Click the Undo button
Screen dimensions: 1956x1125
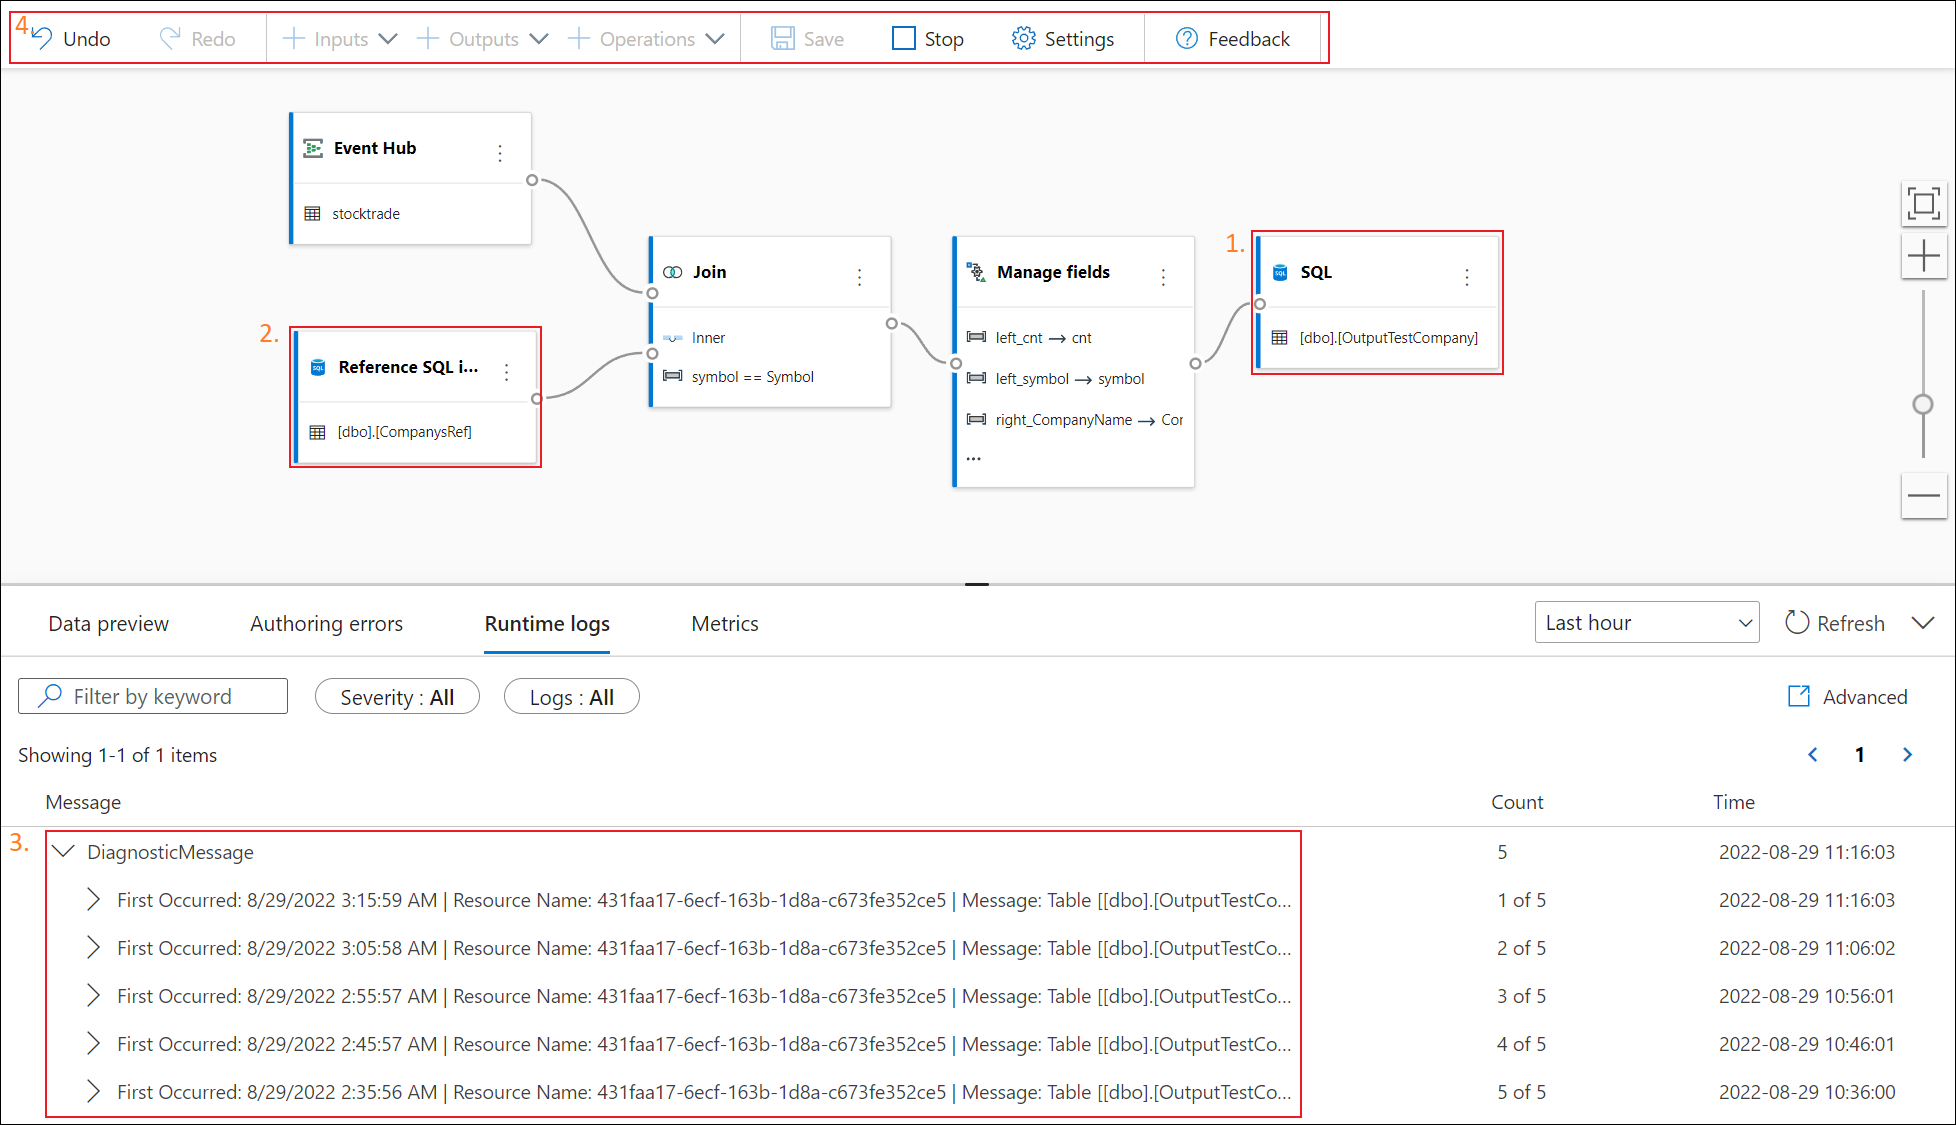tap(70, 39)
